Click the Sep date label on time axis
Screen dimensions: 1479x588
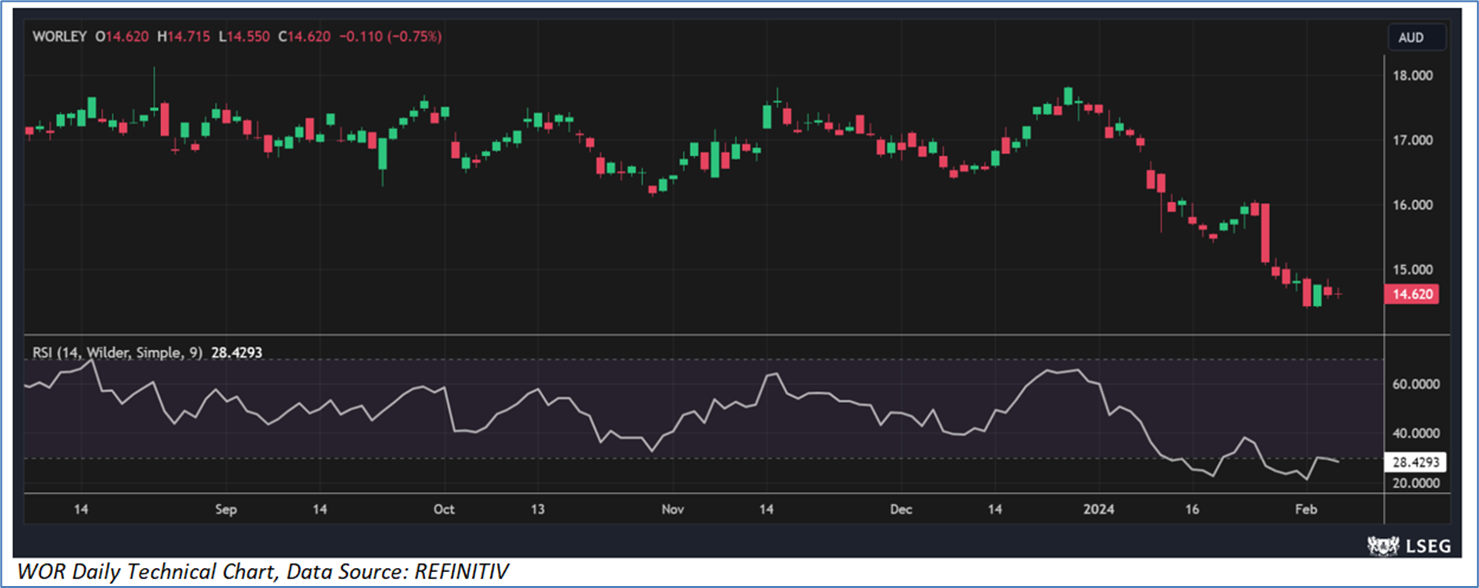pyautogui.click(x=226, y=509)
